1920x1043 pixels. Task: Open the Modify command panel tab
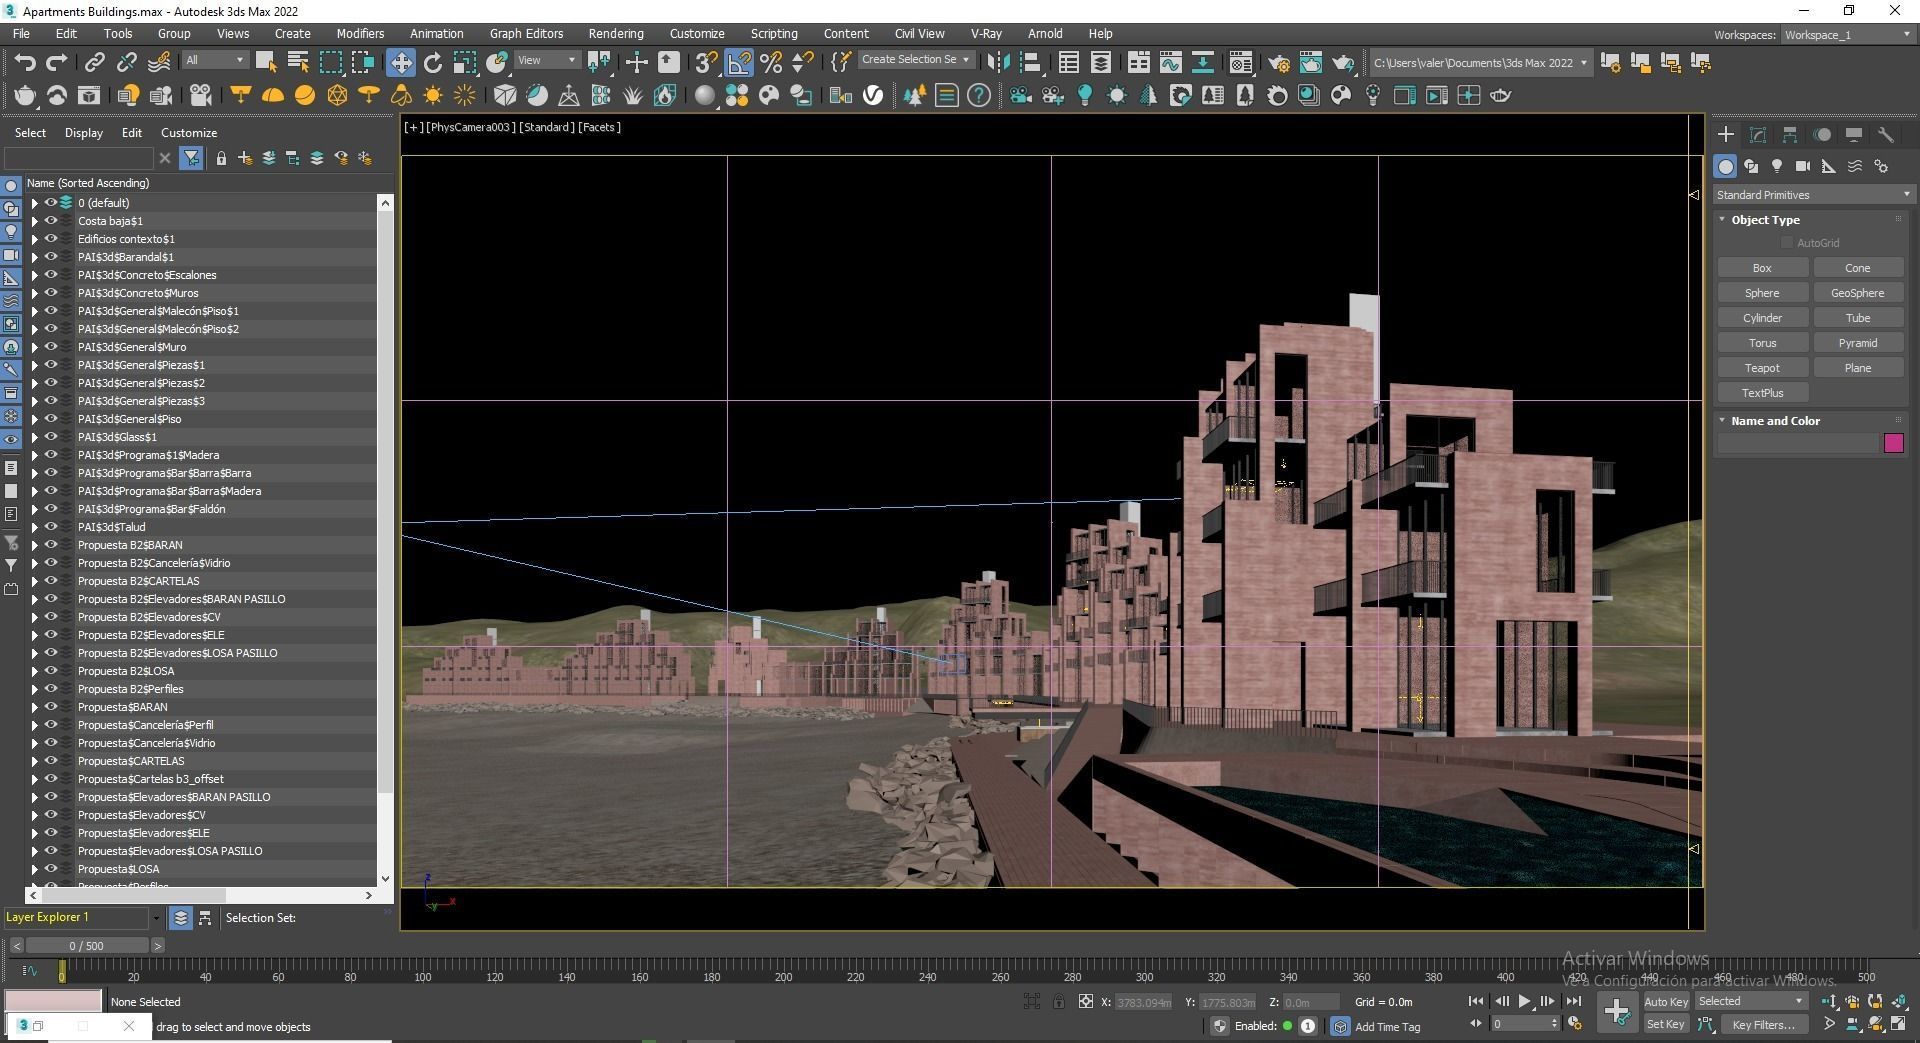tap(1758, 134)
